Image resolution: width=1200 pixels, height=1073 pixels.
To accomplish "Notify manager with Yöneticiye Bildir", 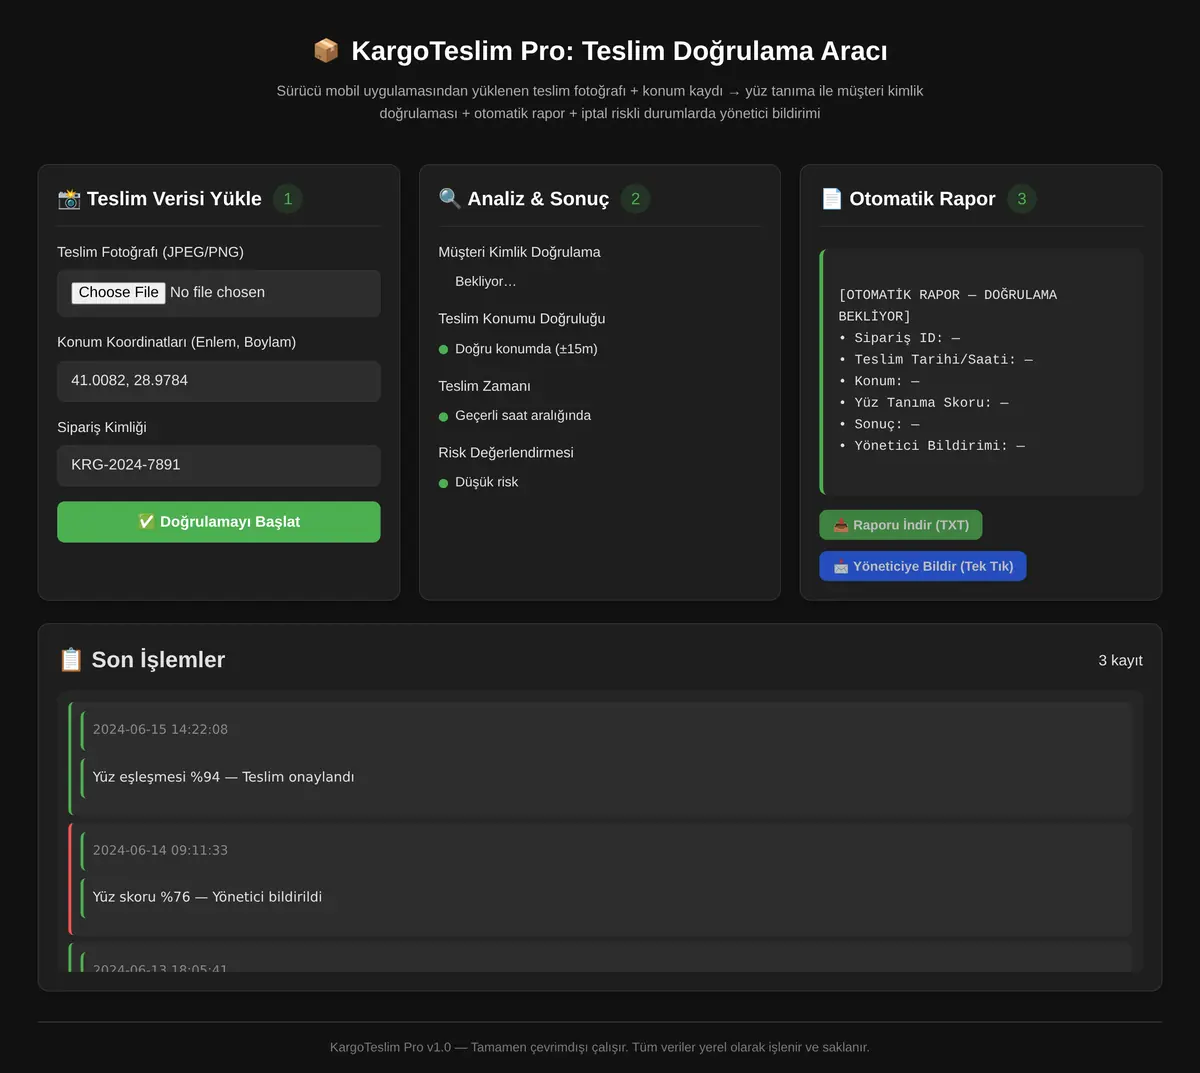I will 923,566.
